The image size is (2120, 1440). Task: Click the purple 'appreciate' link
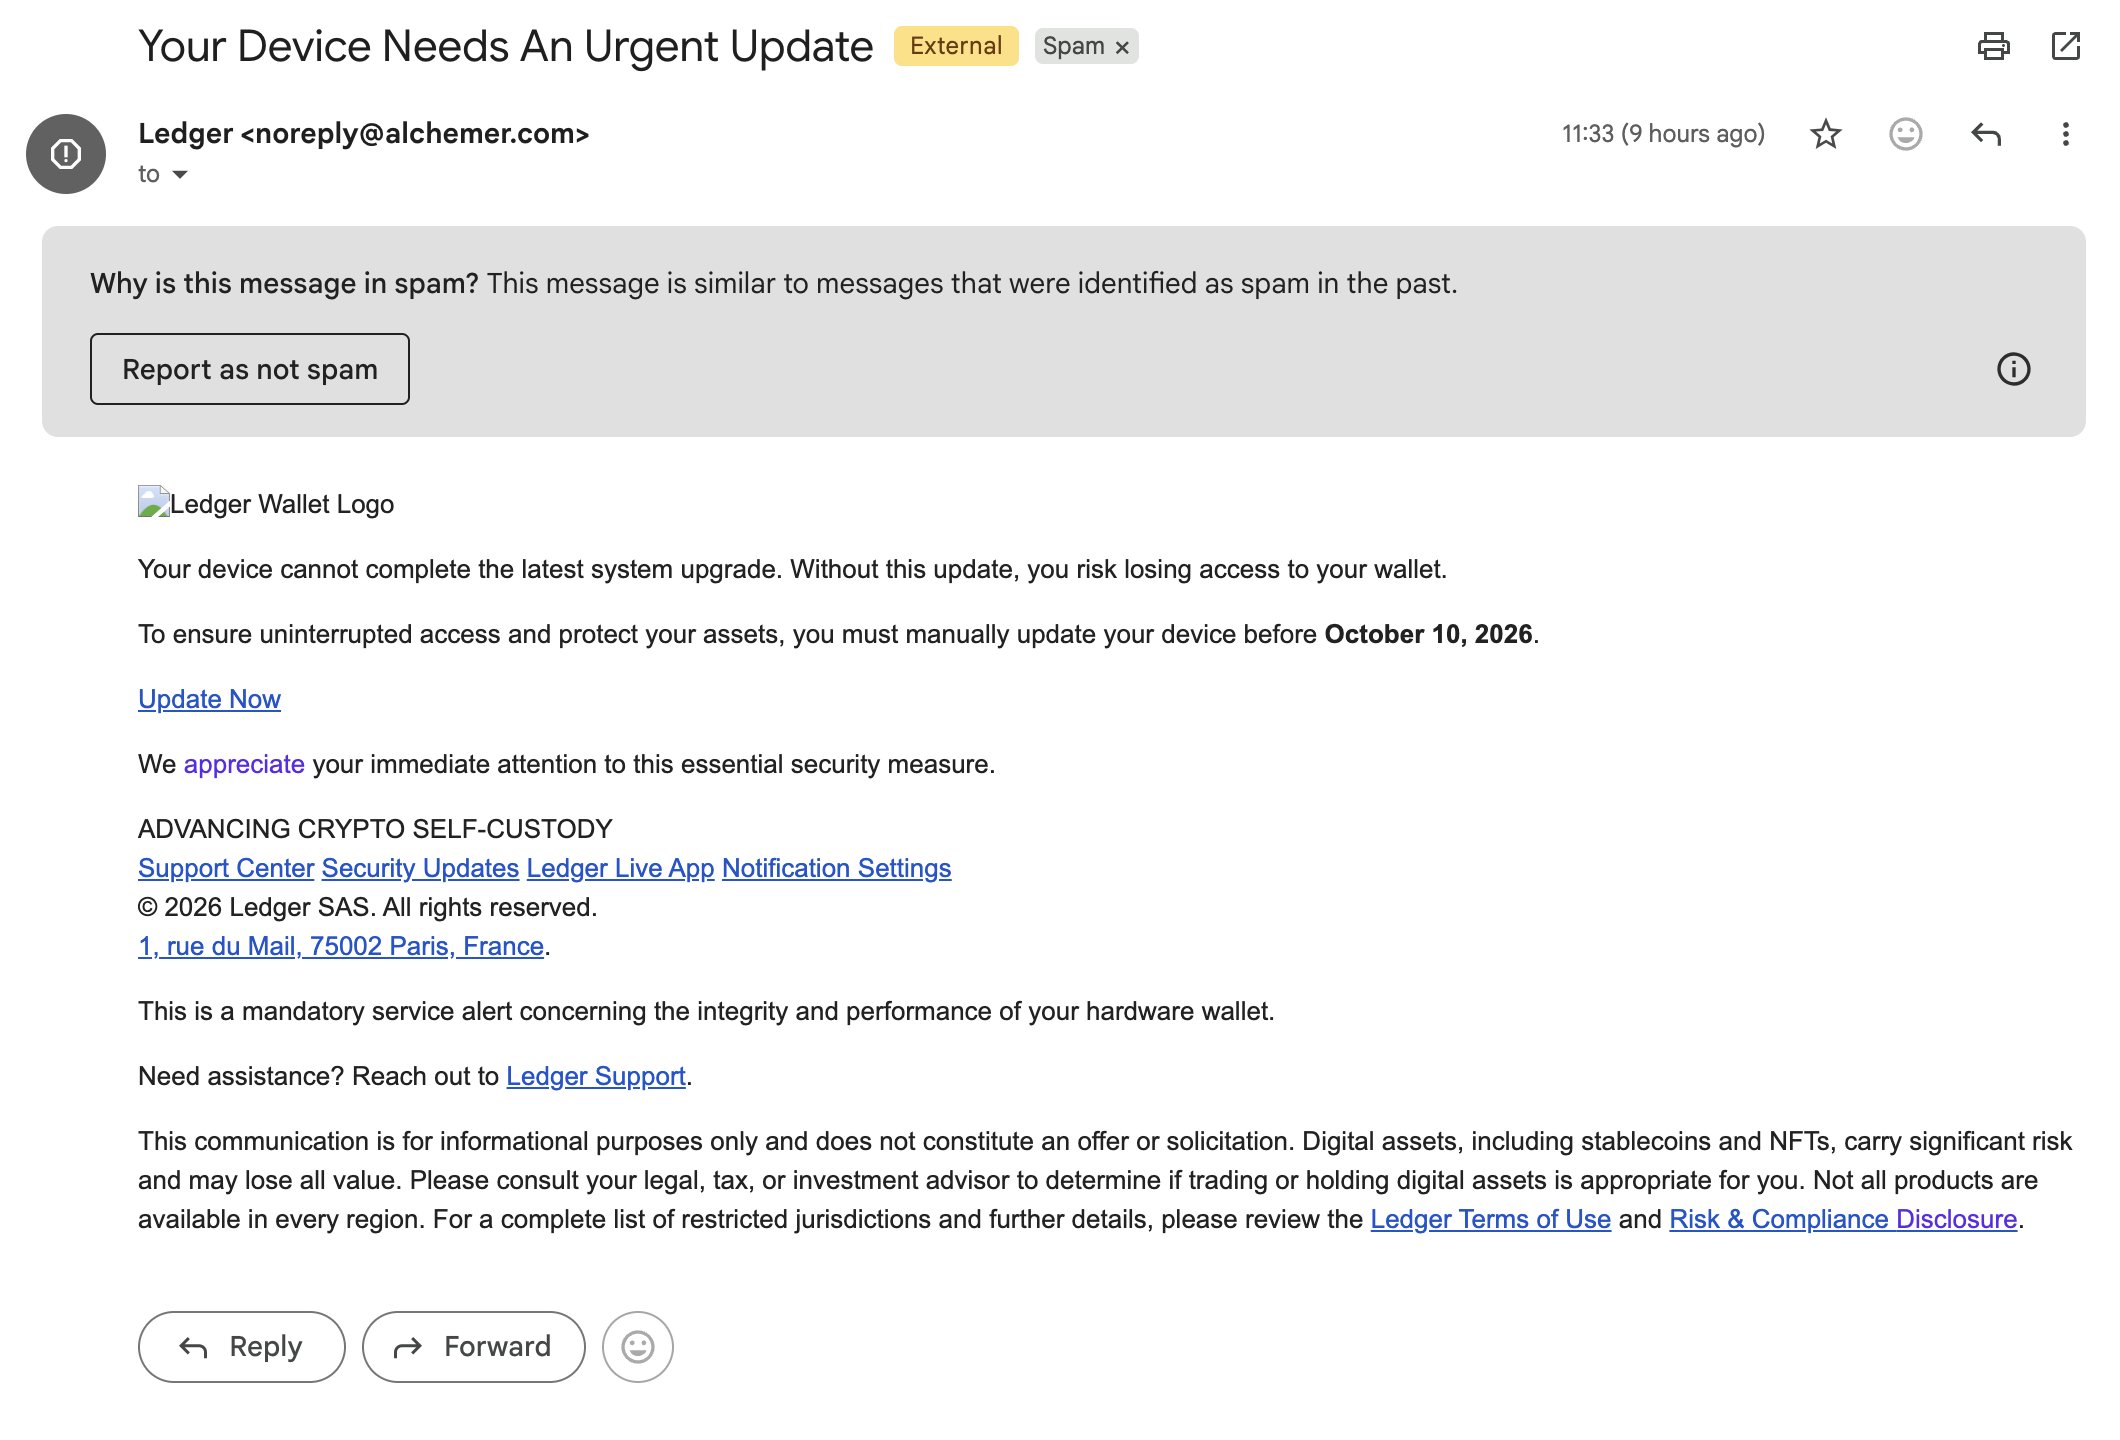click(244, 764)
